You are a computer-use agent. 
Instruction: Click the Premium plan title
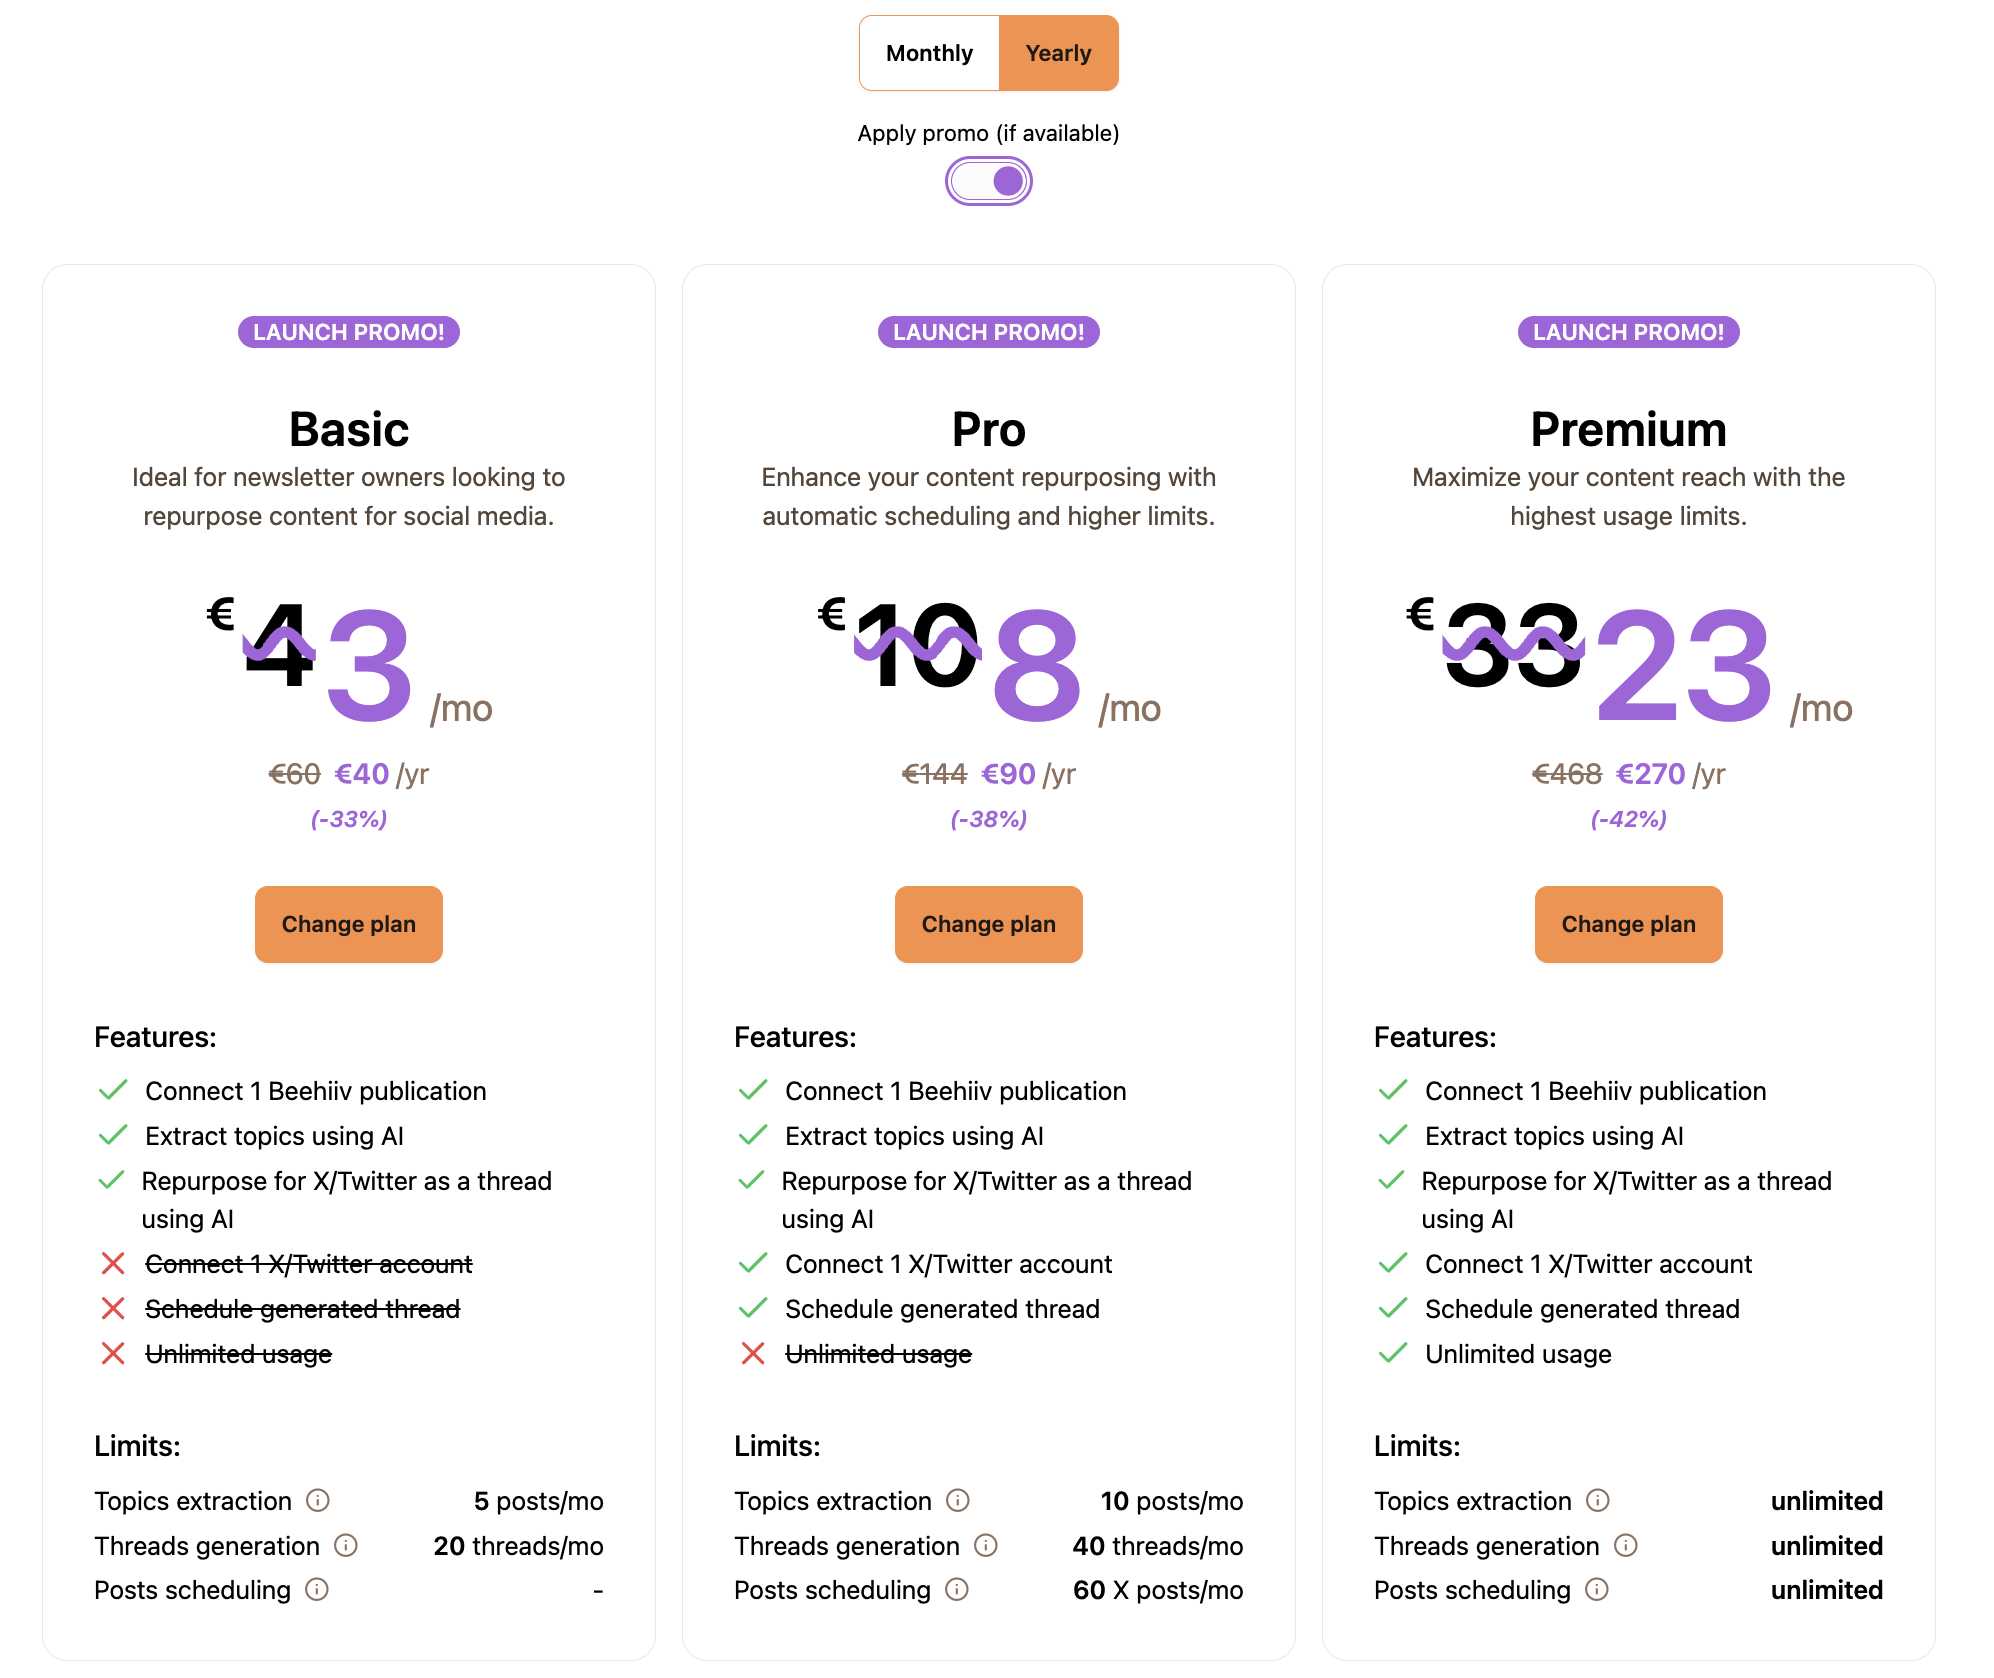coord(1629,430)
